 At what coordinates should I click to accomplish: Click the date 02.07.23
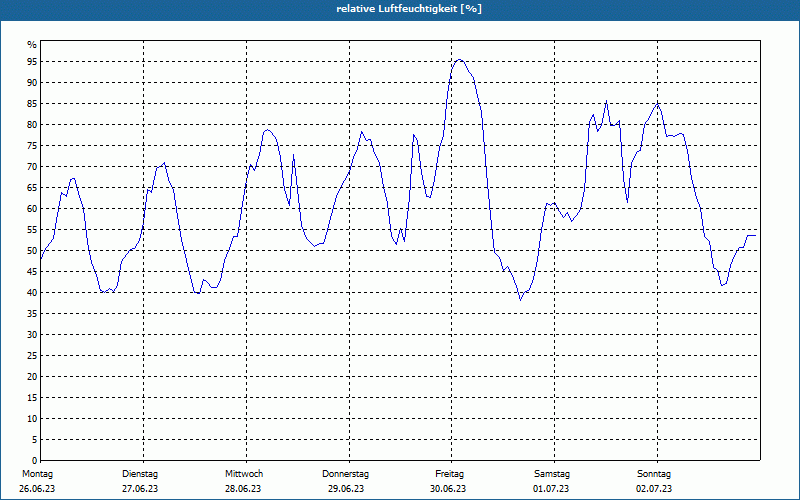(654, 489)
